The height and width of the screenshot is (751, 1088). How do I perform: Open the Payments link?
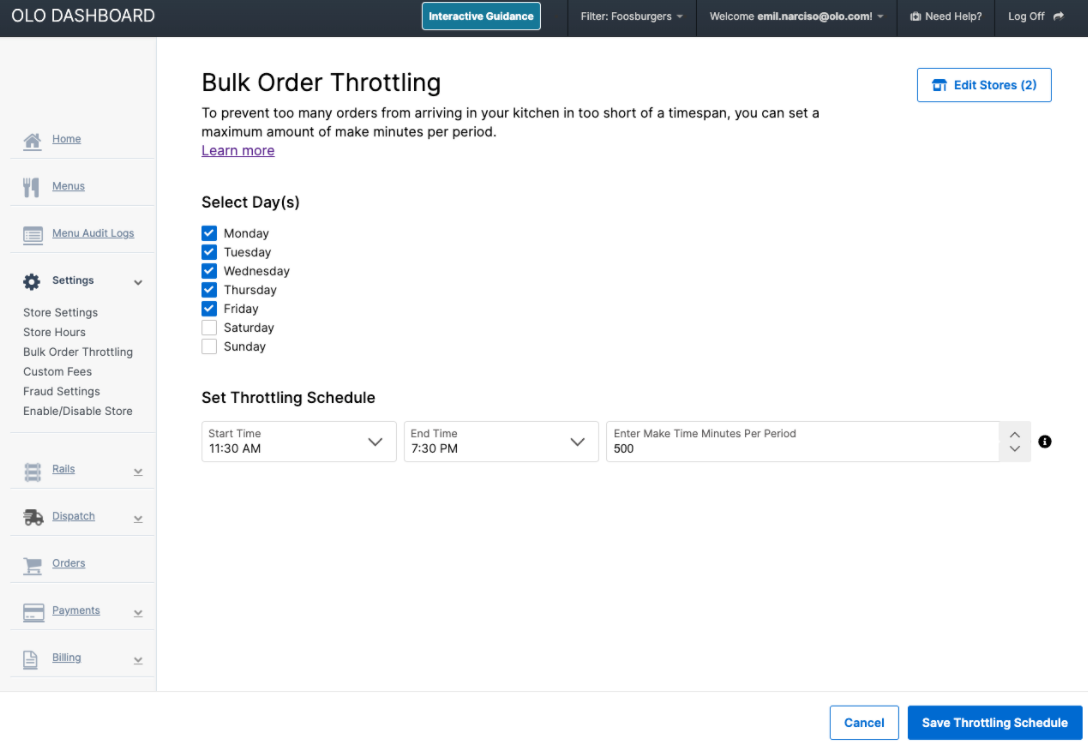coord(76,610)
